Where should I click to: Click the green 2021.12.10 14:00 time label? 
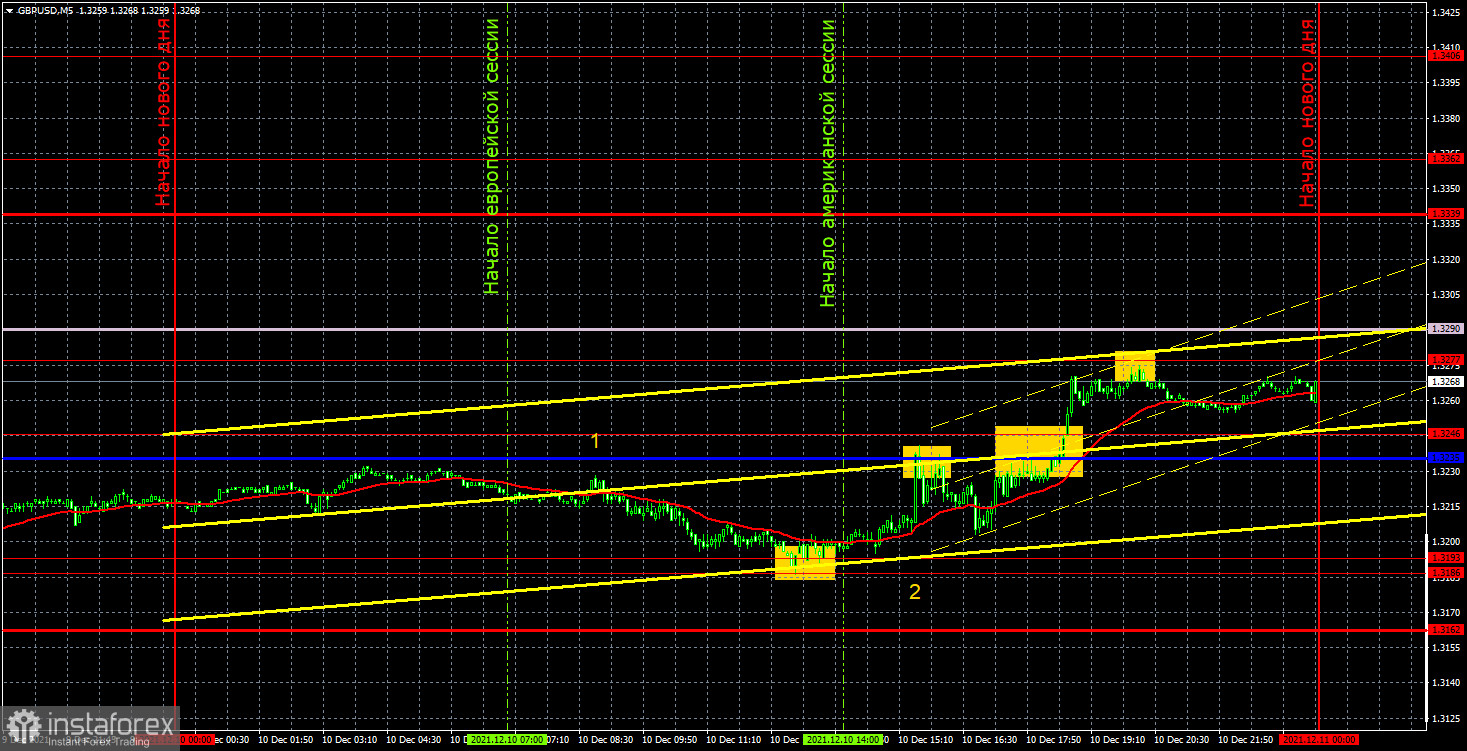coord(843,739)
